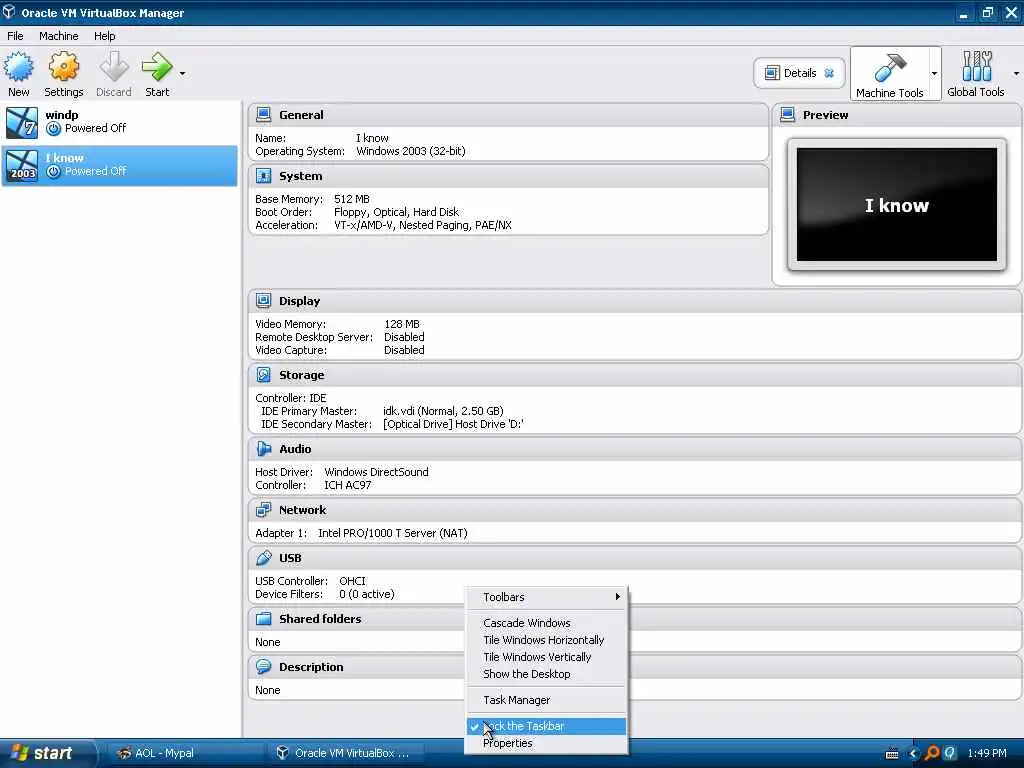Choose Show the Desktop
1024x768 pixels.
[x=547, y=674]
